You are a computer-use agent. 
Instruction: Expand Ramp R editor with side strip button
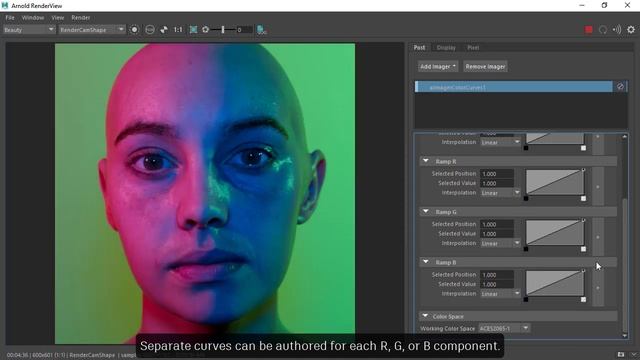click(x=598, y=187)
